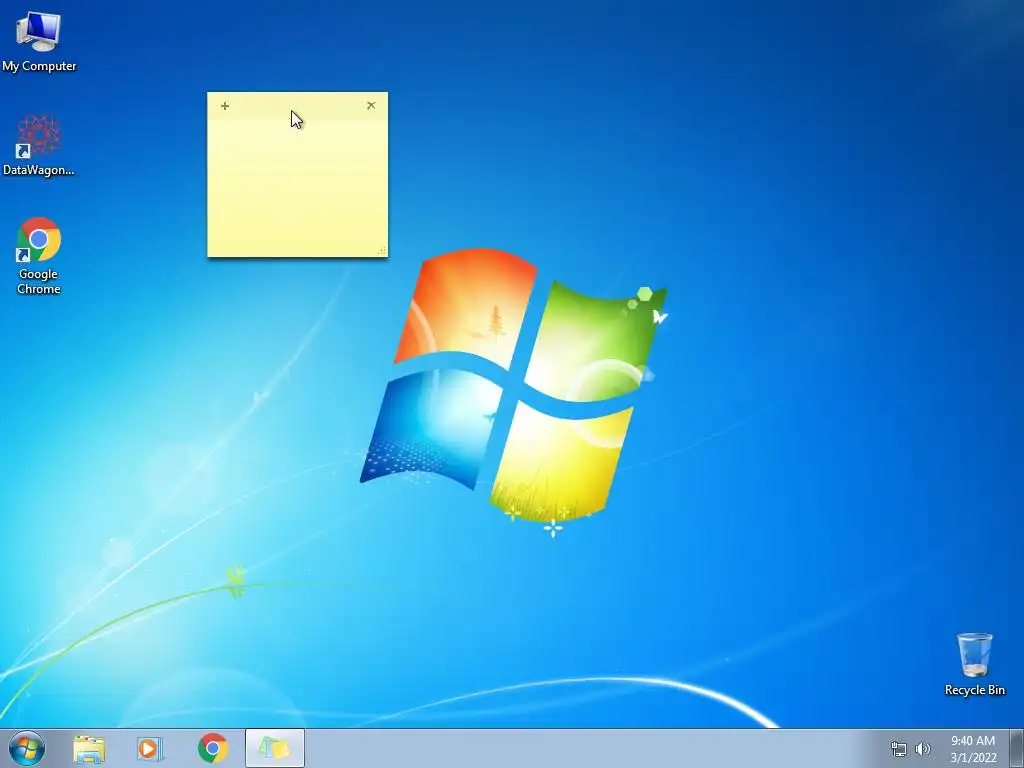Click the sticky note resize grip corner
Image resolution: width=1024 pixels, height=768 pixels.
(381, 251)
